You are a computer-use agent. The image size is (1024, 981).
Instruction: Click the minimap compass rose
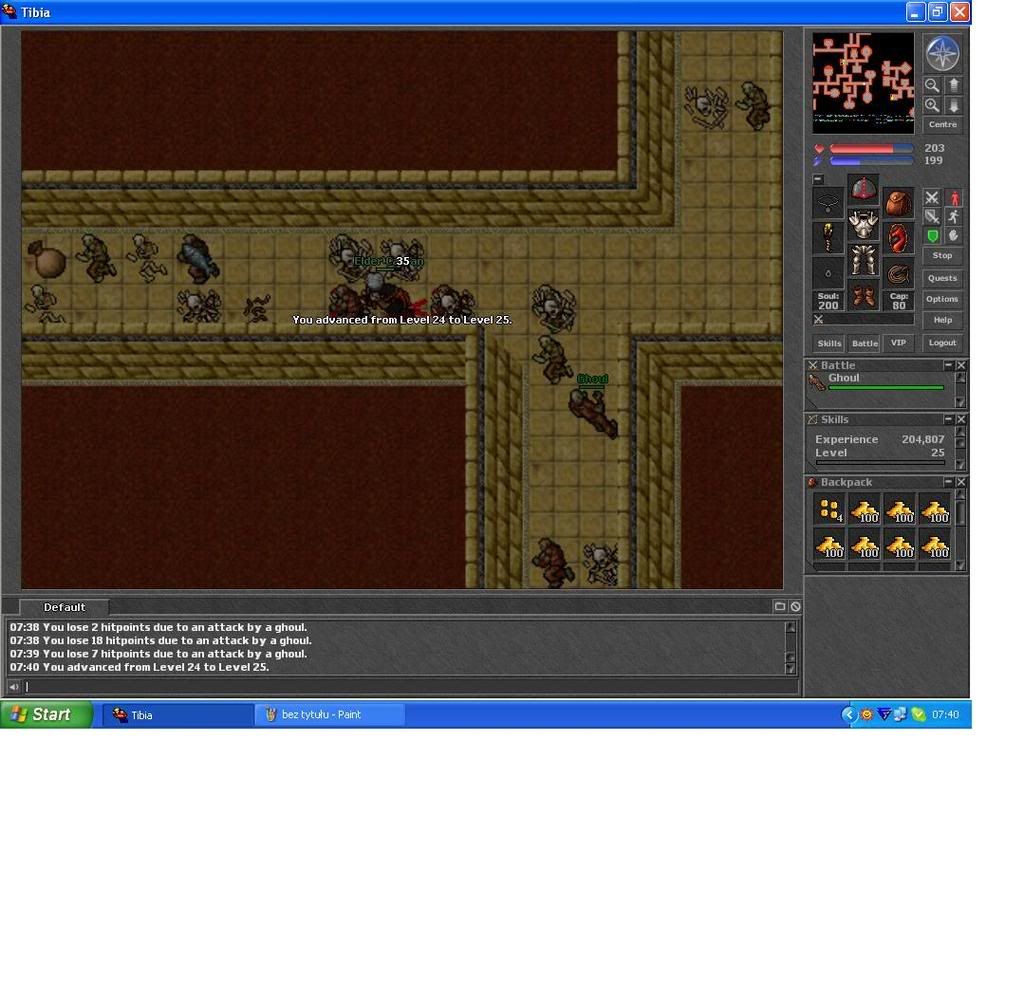click(942, 54)
